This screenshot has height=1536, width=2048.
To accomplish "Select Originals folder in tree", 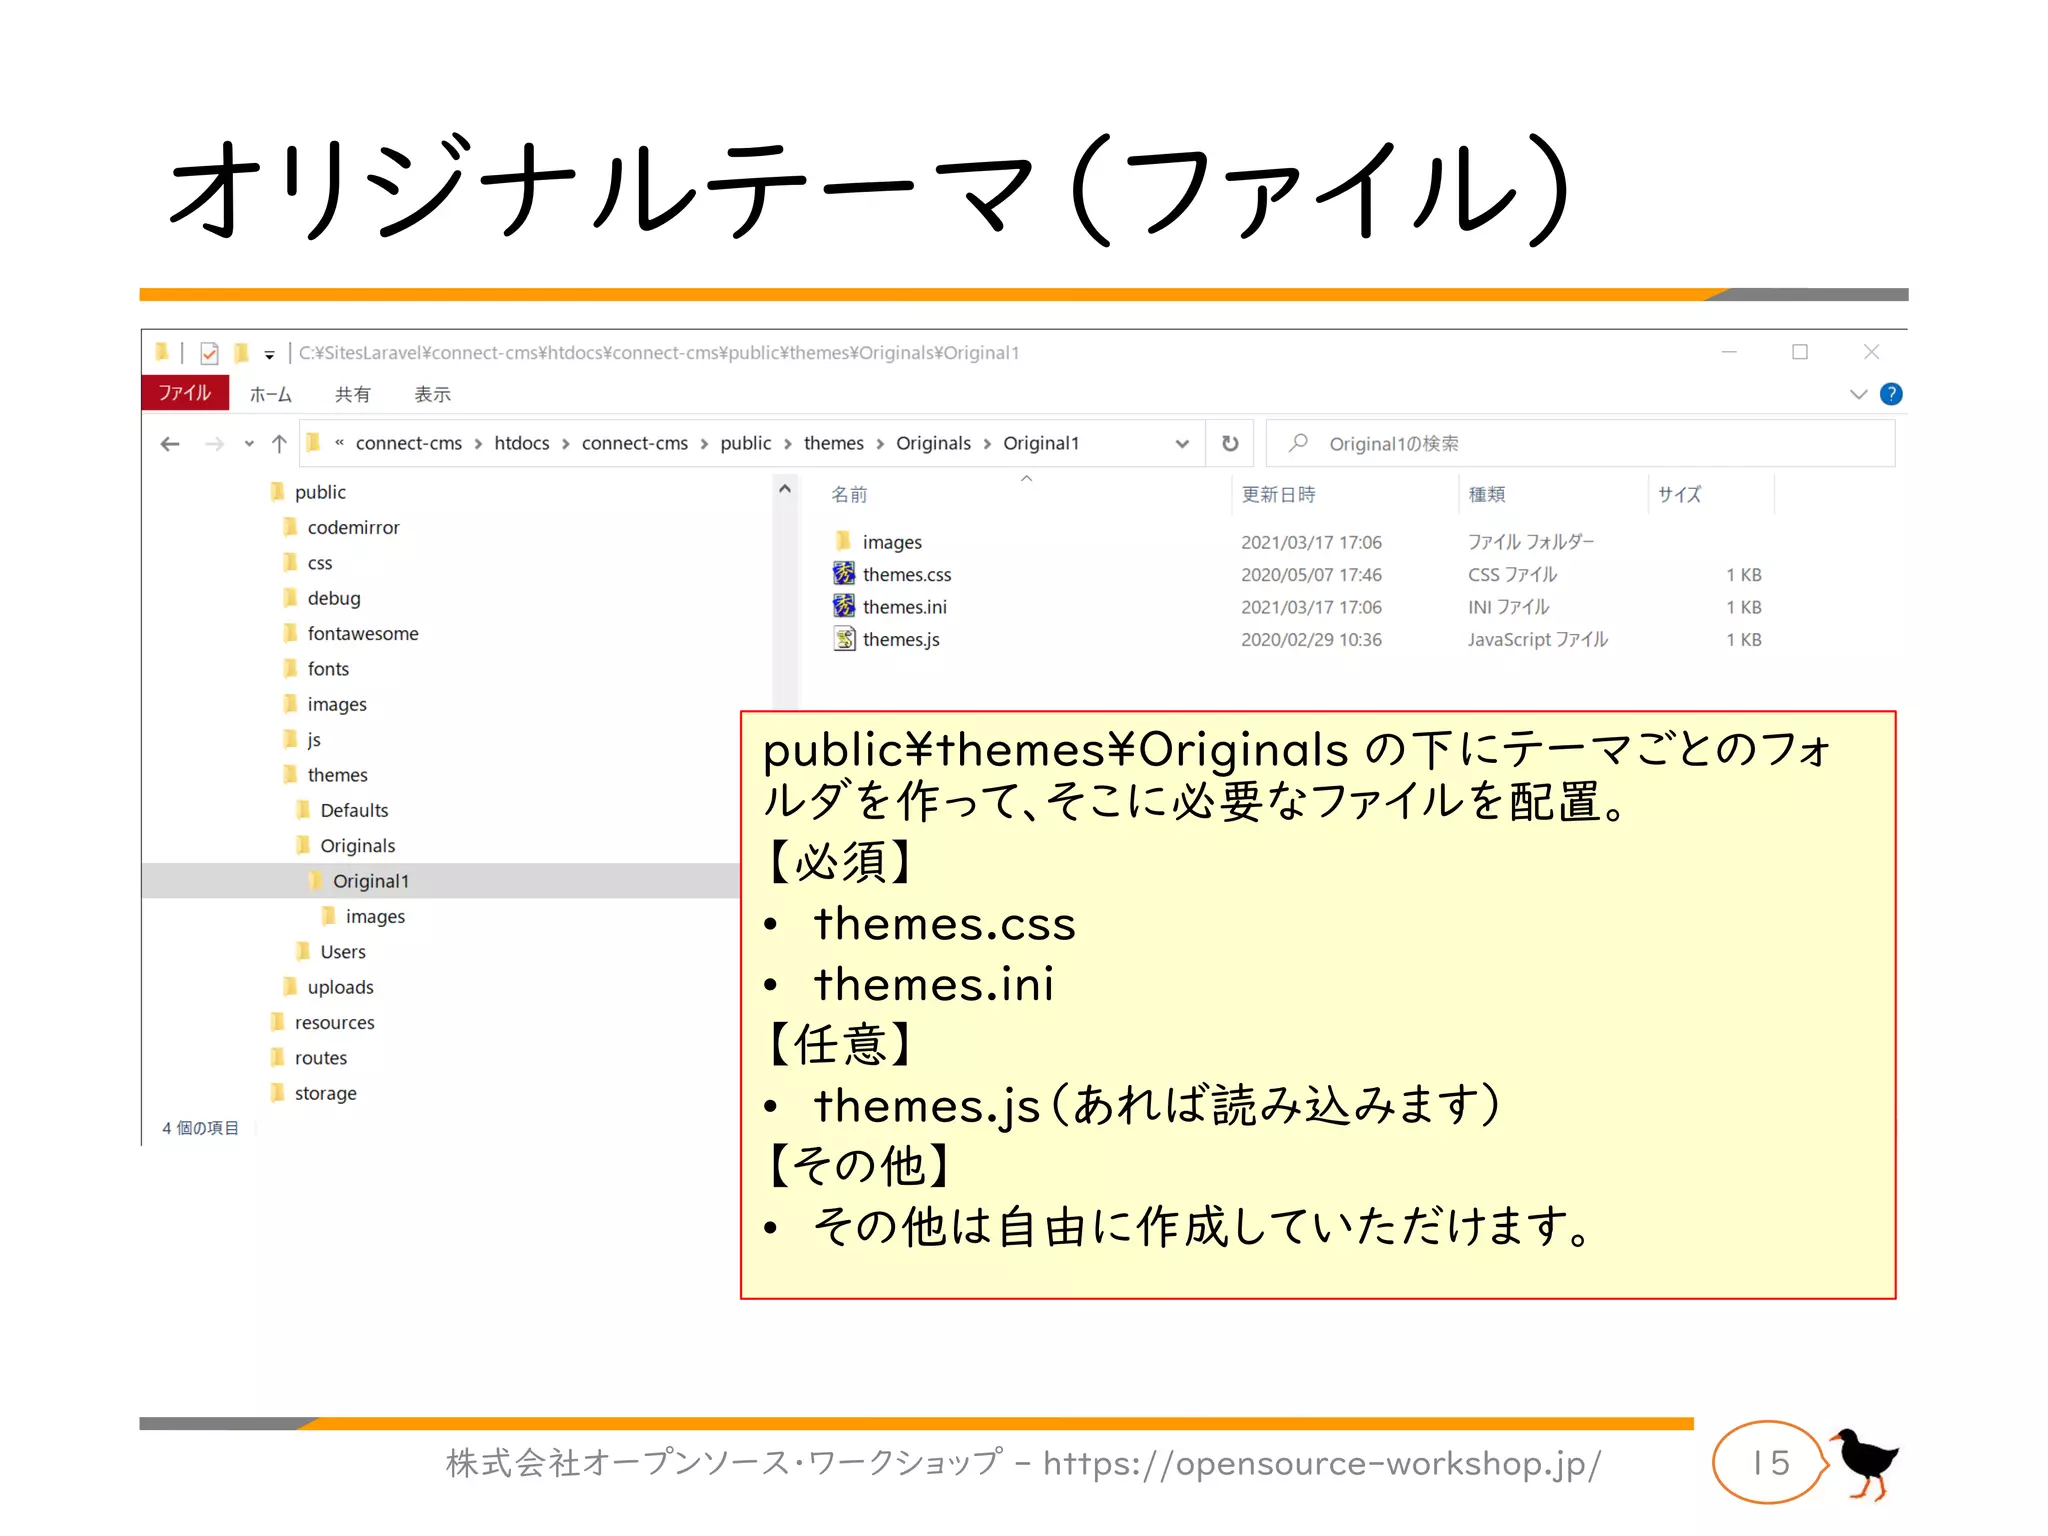I will tap(357, 846).
